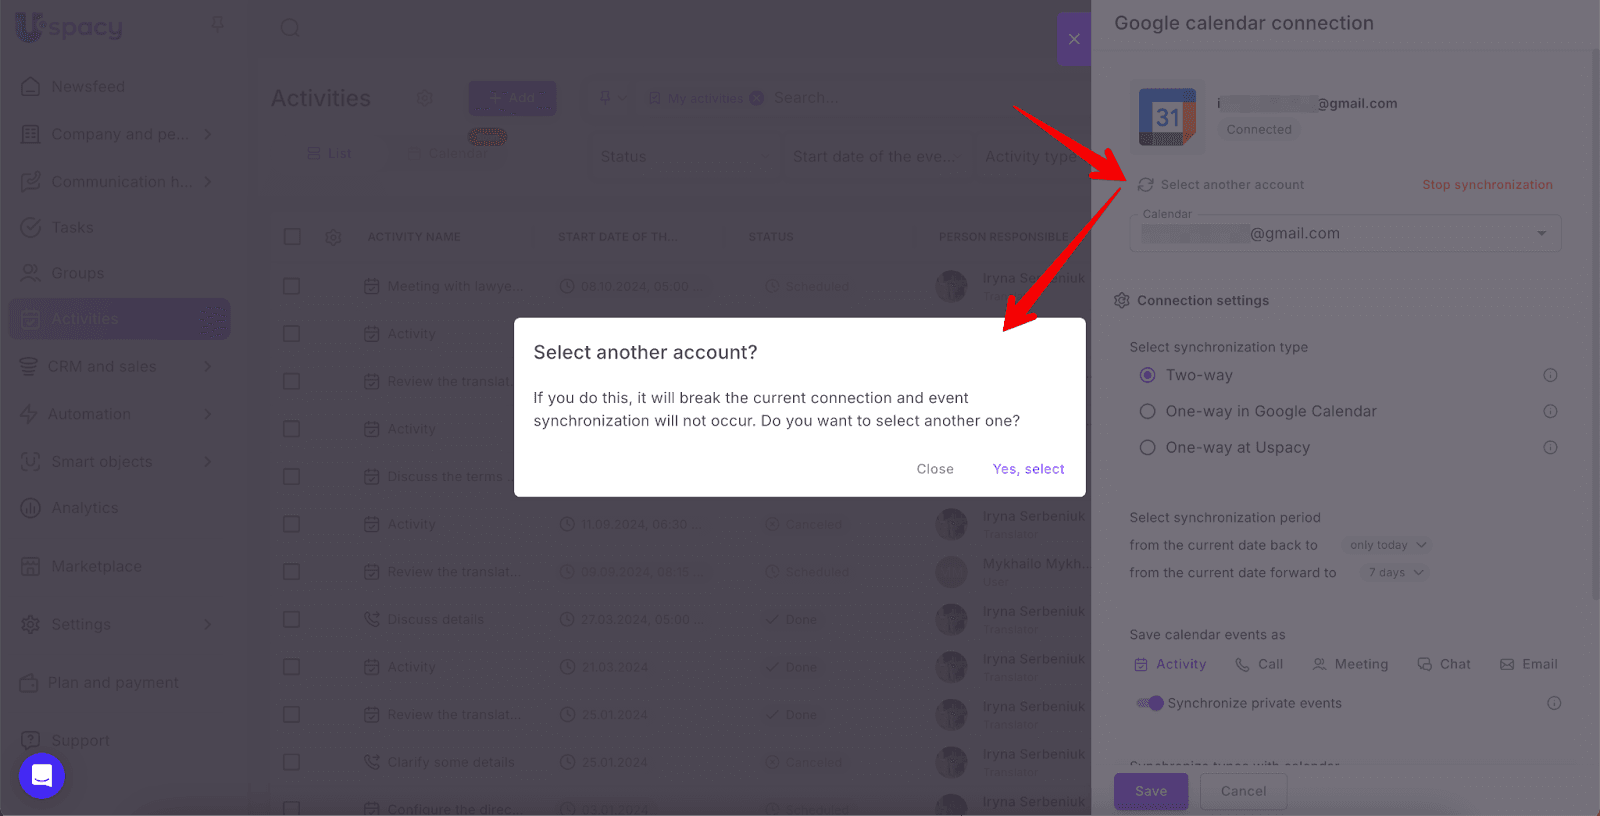The image size is (1600, 816).
Task: Click info icon for One-way in Google Calendar
Action: tap(1550, 411)
